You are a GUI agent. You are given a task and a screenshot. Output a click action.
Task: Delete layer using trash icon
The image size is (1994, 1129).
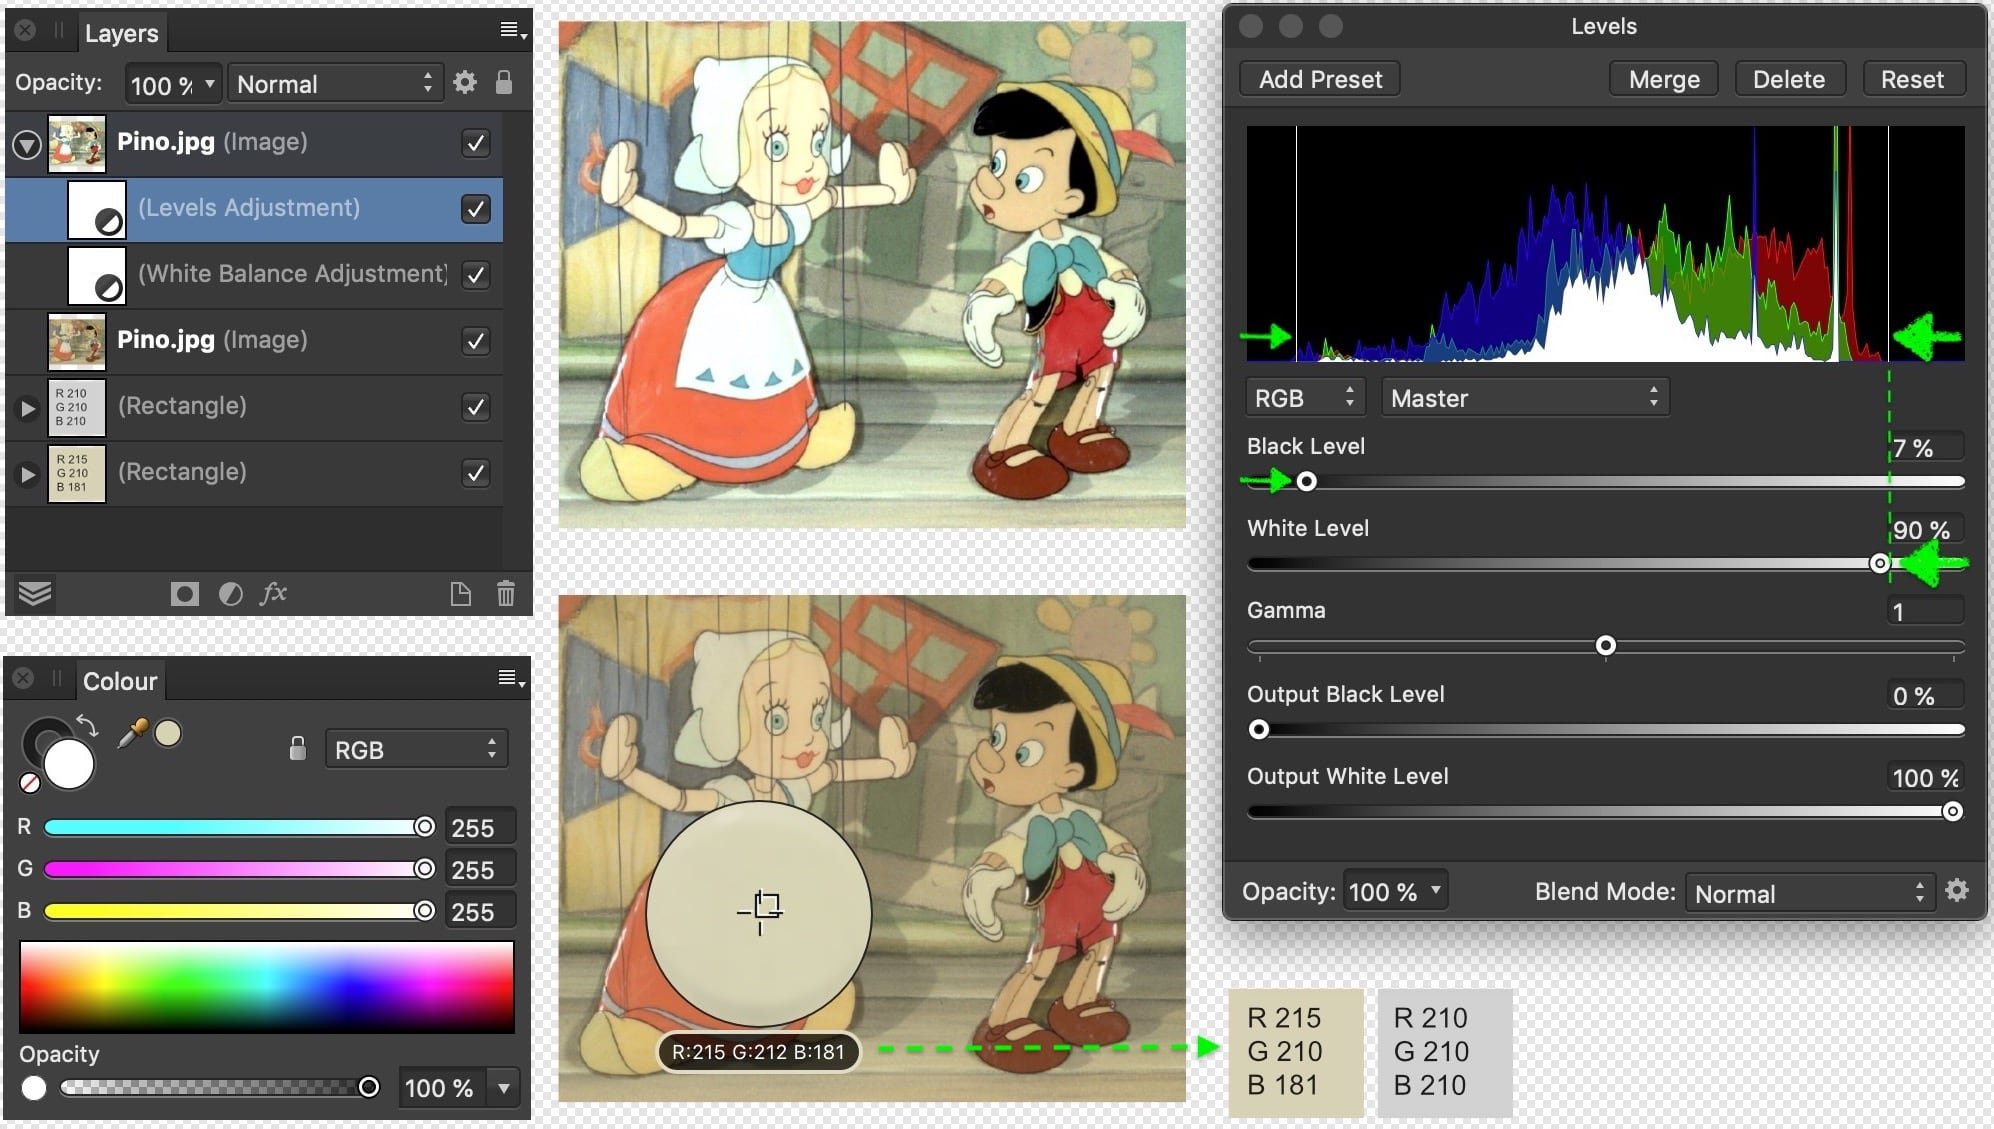(506, 594)
